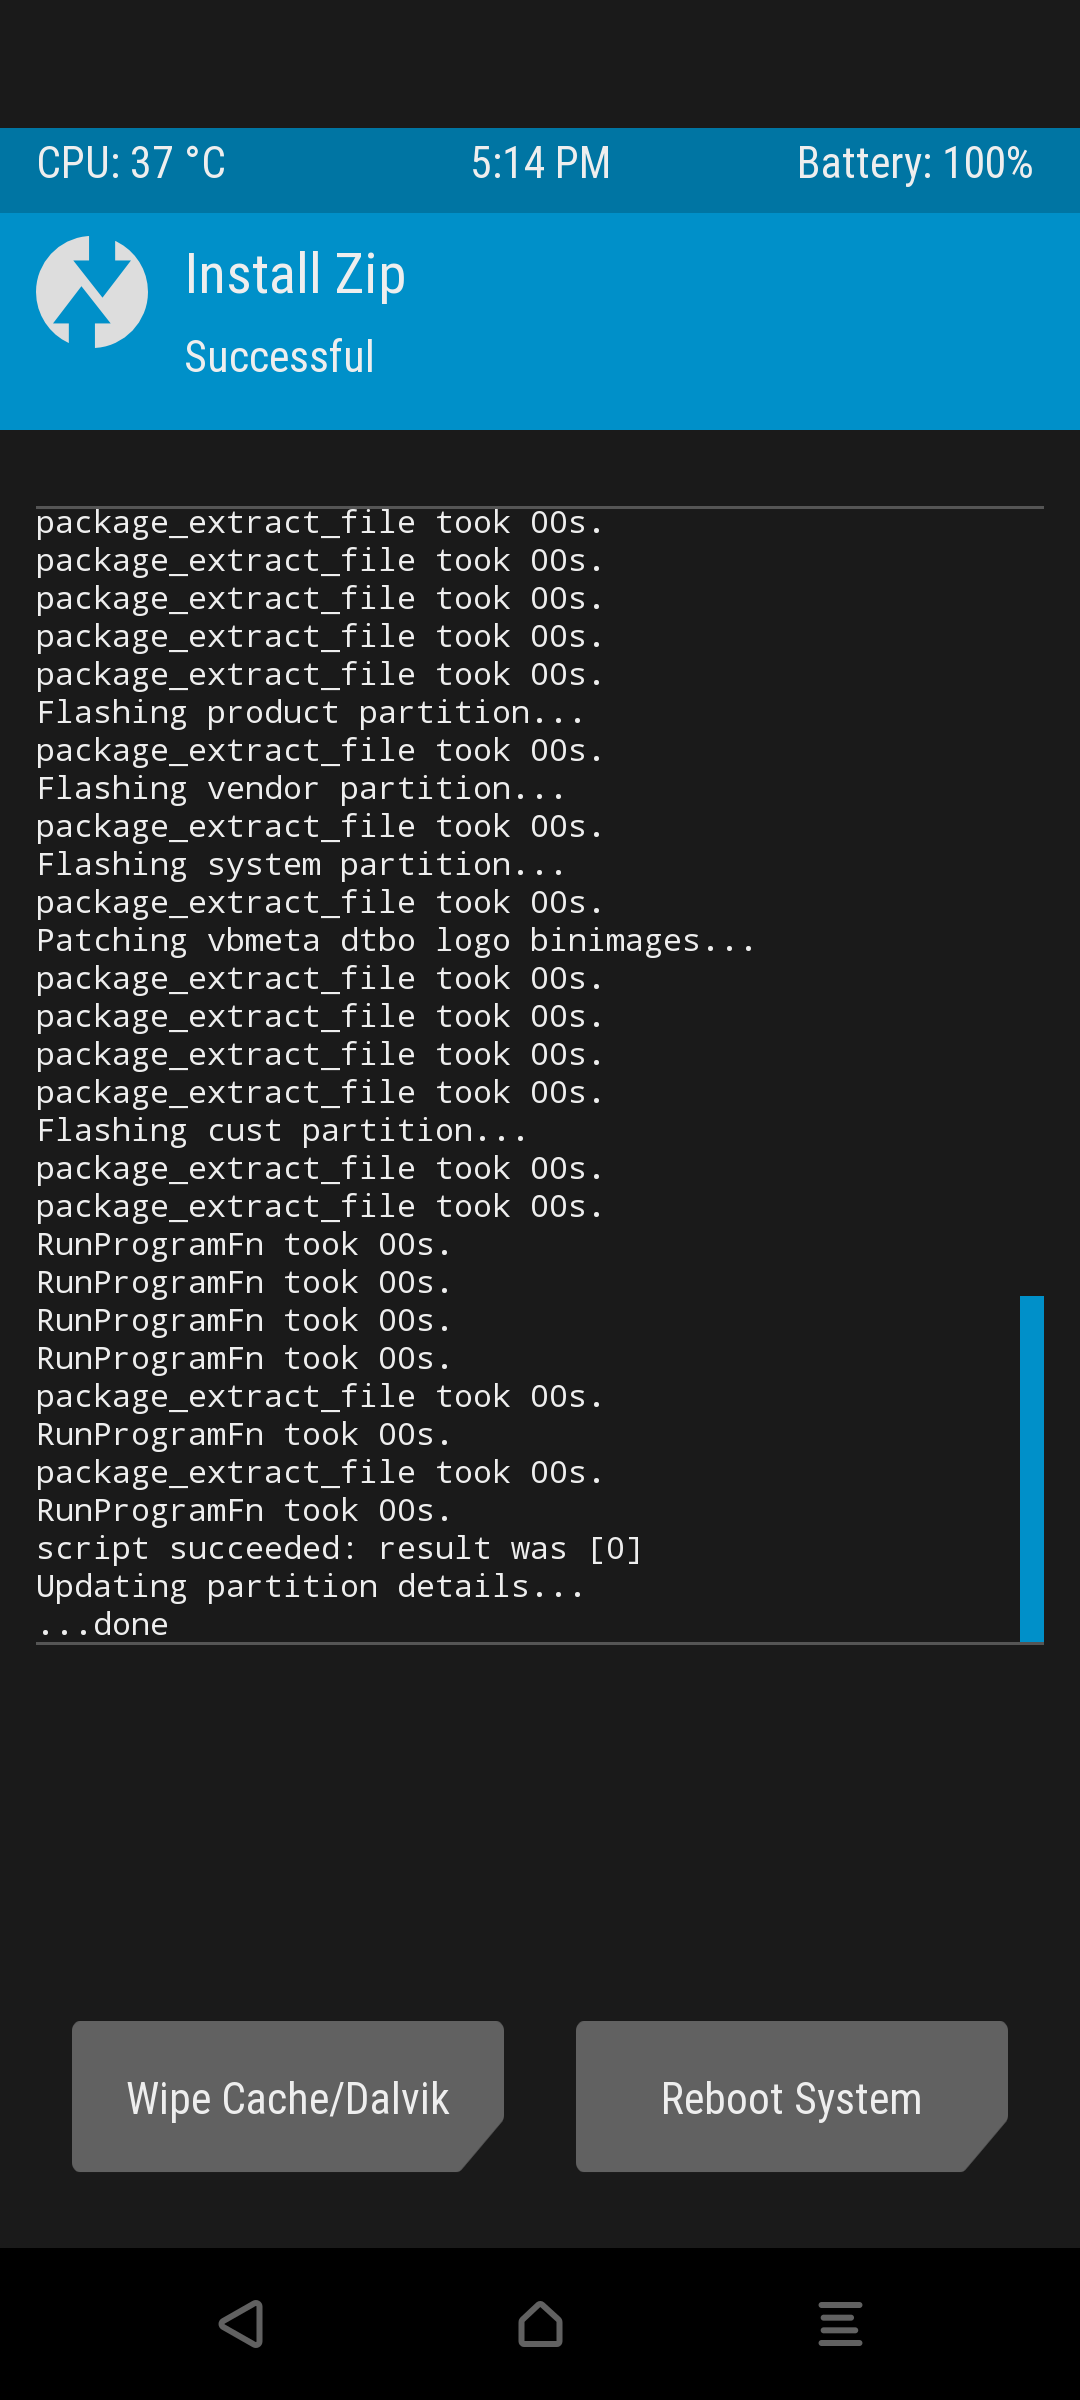The width and height of the screenshot is (1080, 2400).
Task: Select the 'Flashing system partition' log line
Action: coord(301,865)
